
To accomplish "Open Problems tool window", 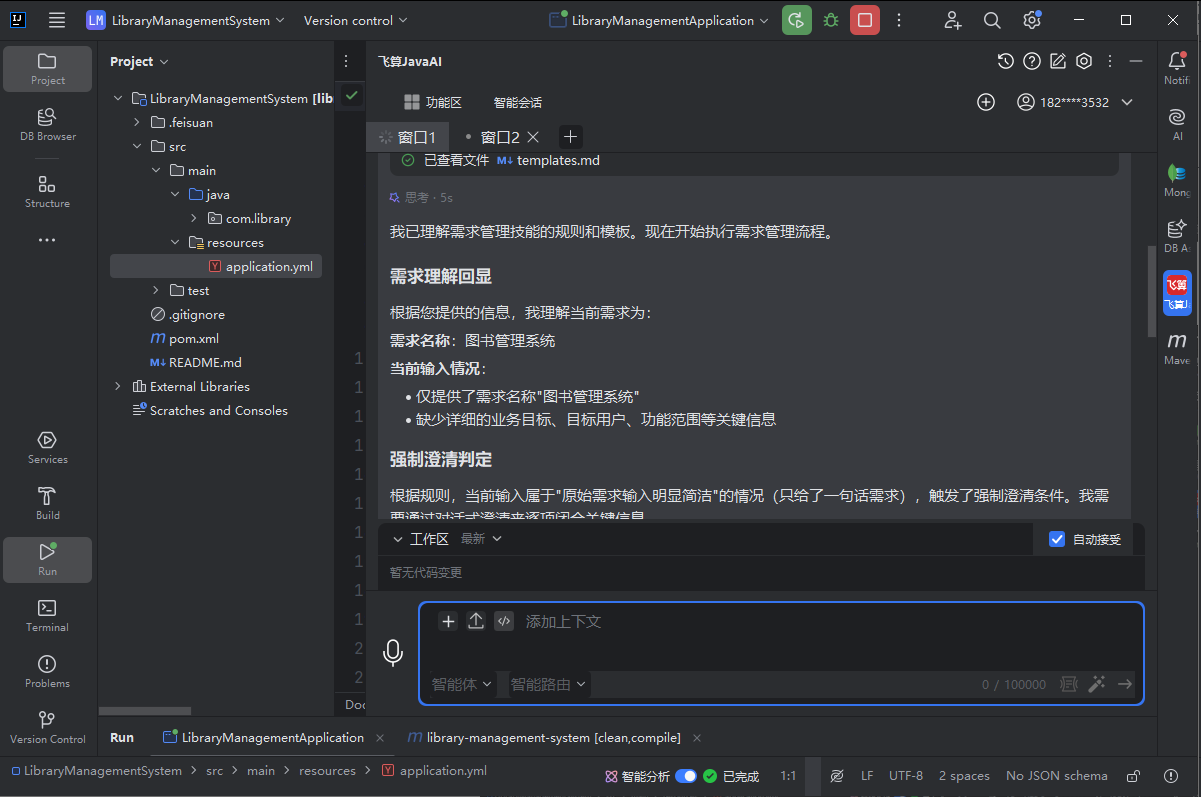I will coord(48,671).
